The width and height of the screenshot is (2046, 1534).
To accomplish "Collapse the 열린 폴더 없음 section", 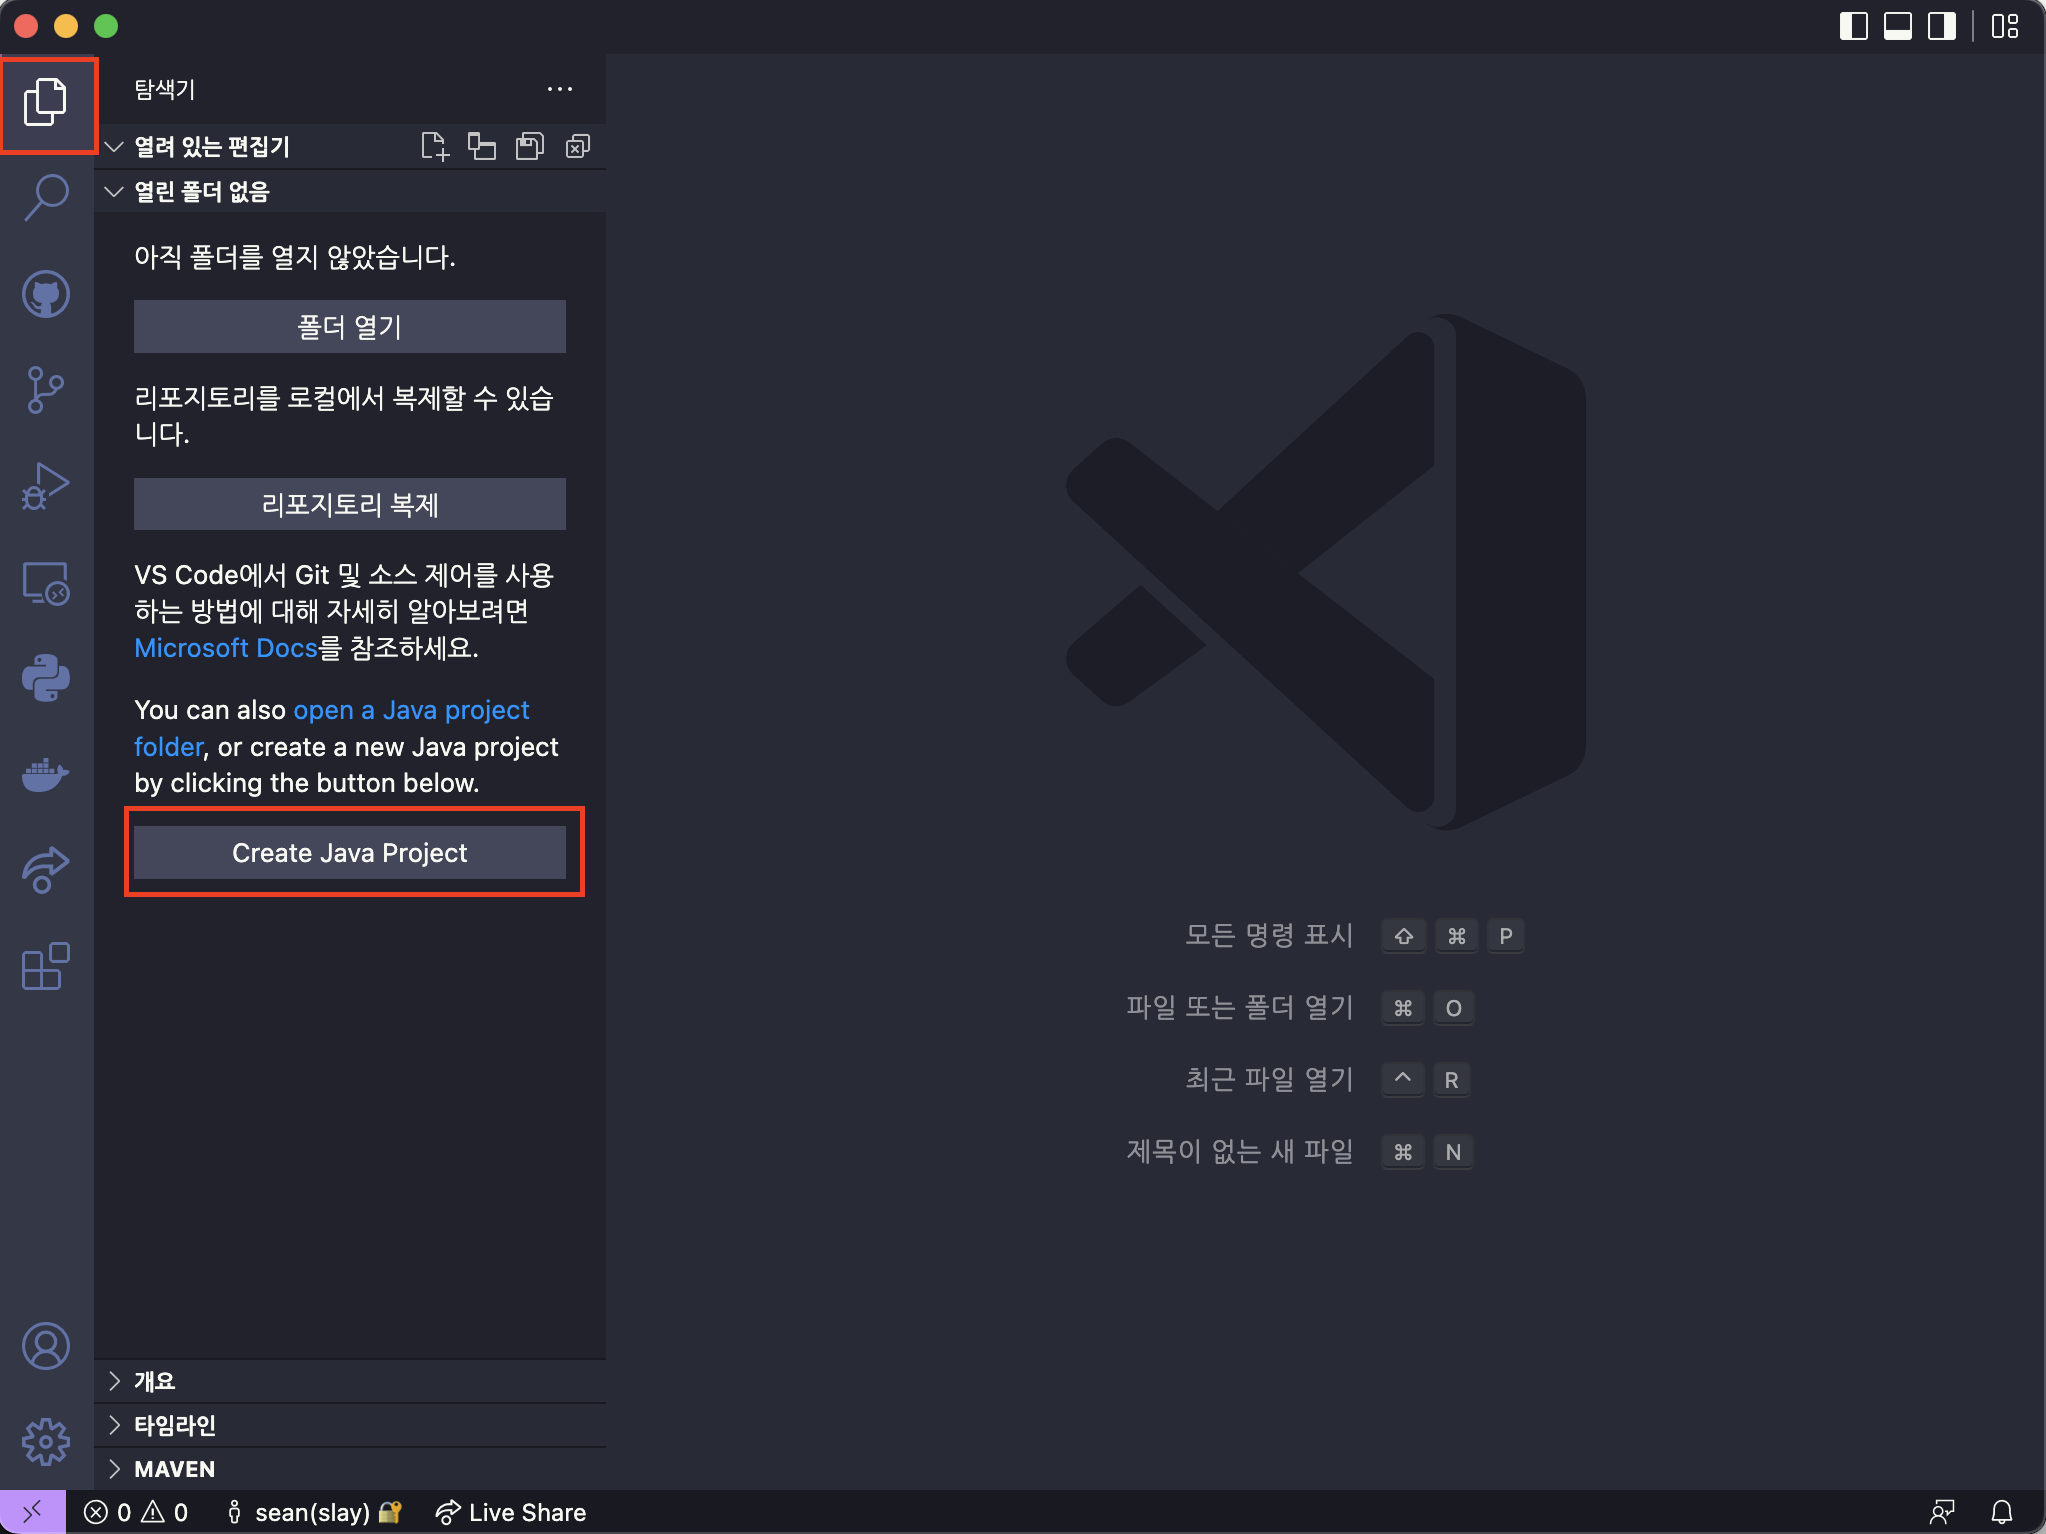I will [200, 191].
